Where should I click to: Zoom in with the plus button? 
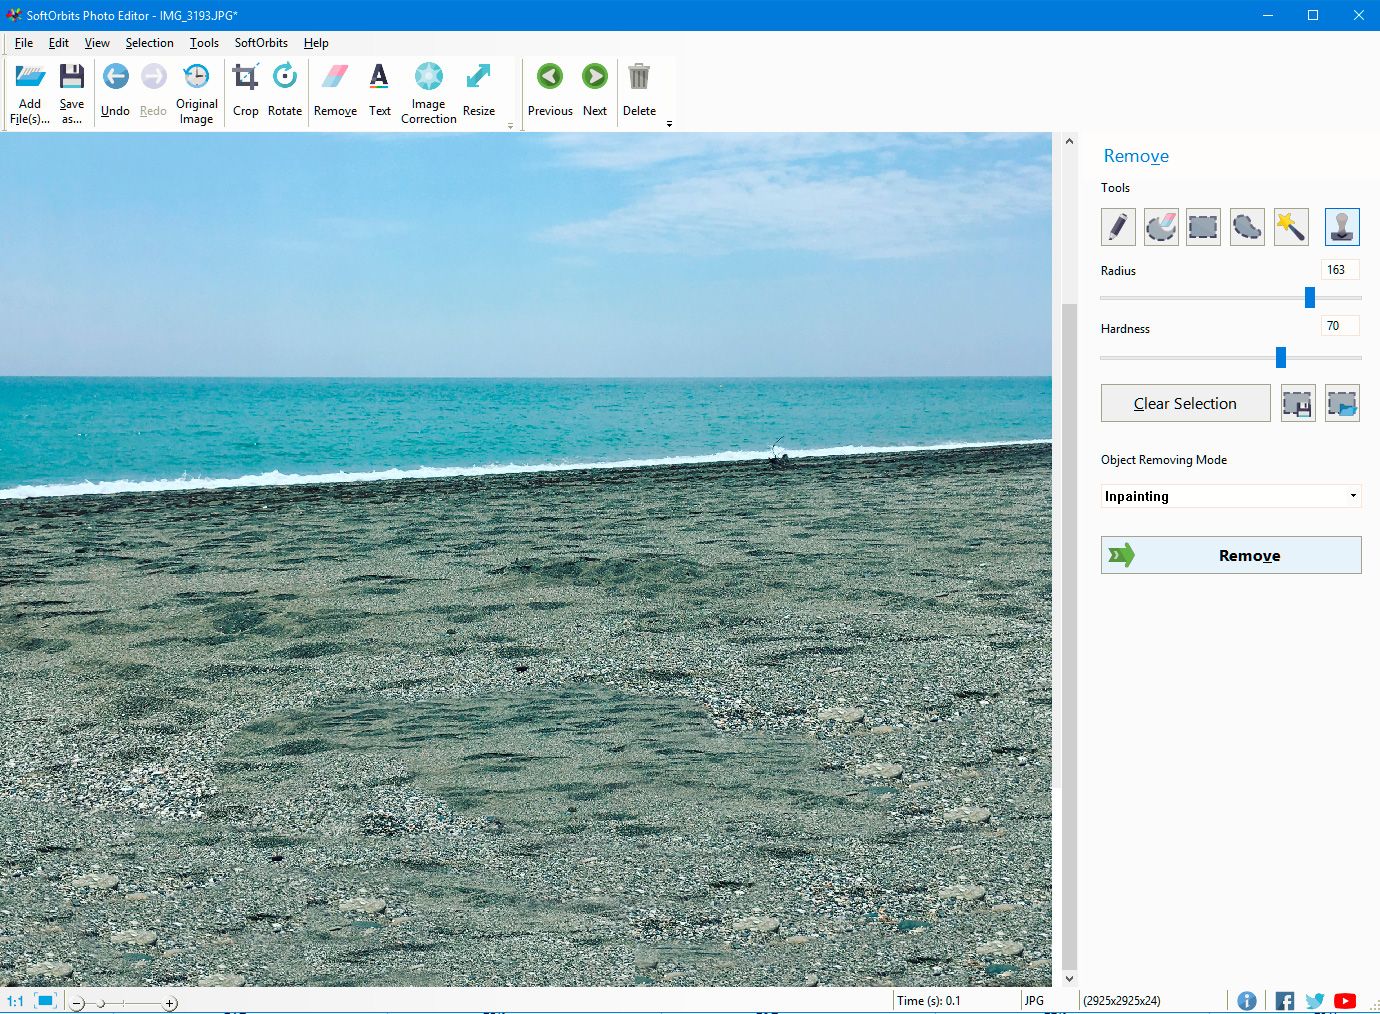pos(170,1004)
